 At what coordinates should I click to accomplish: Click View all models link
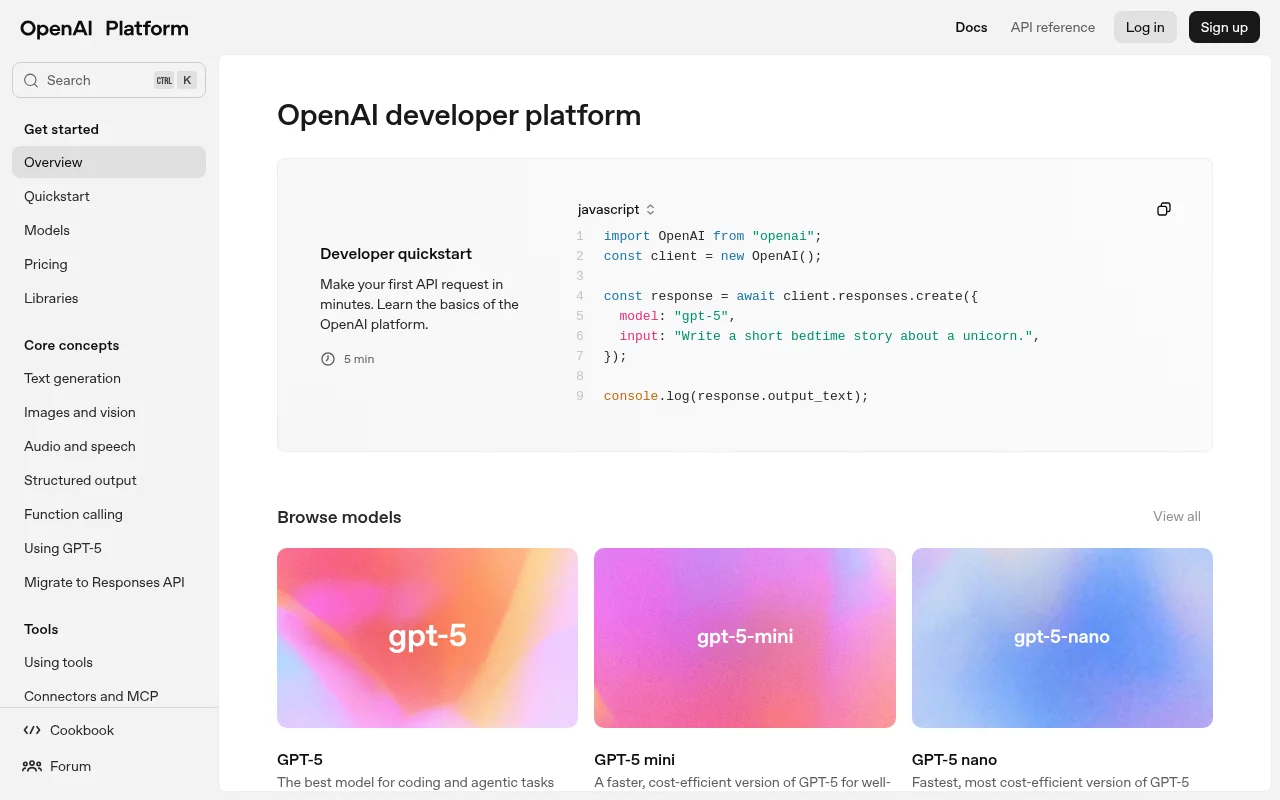pyautogui.click(x=1176, y=516)
